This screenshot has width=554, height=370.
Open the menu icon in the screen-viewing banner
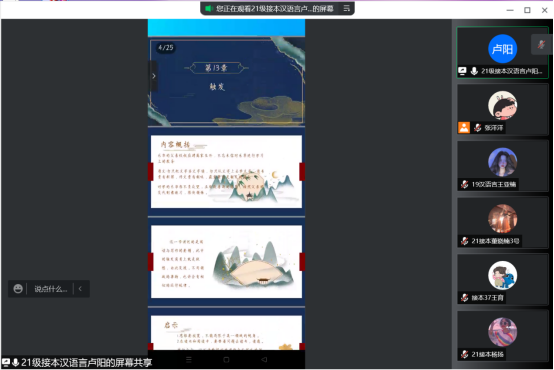pyautogui.click(x=347, y=8)
